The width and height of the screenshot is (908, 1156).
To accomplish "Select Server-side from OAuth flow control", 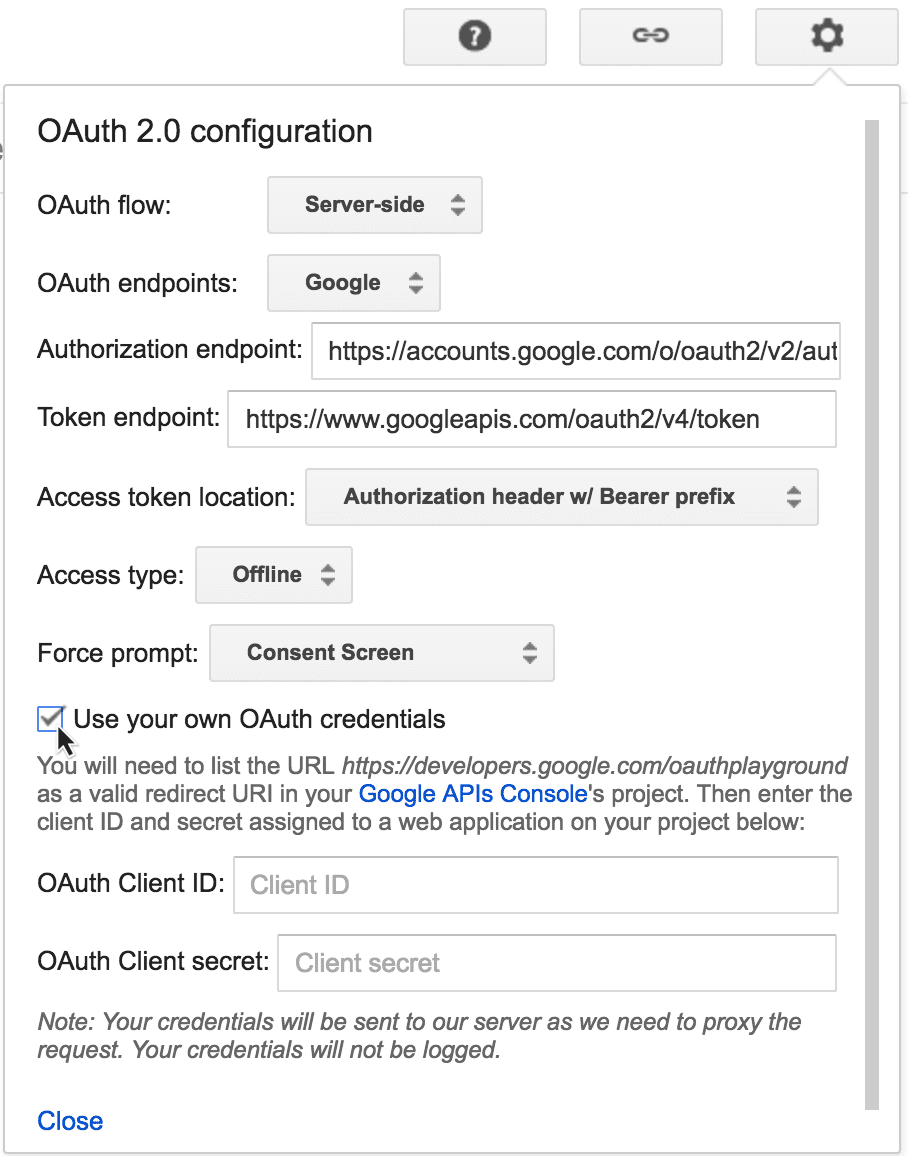I will [x=374, y=205].
